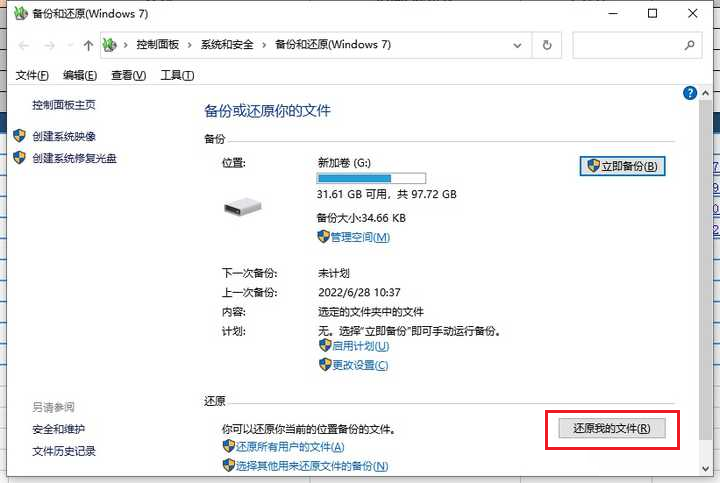Click 未计划 next backup value
Screen dimensions: 720x483
click(333, 273)
